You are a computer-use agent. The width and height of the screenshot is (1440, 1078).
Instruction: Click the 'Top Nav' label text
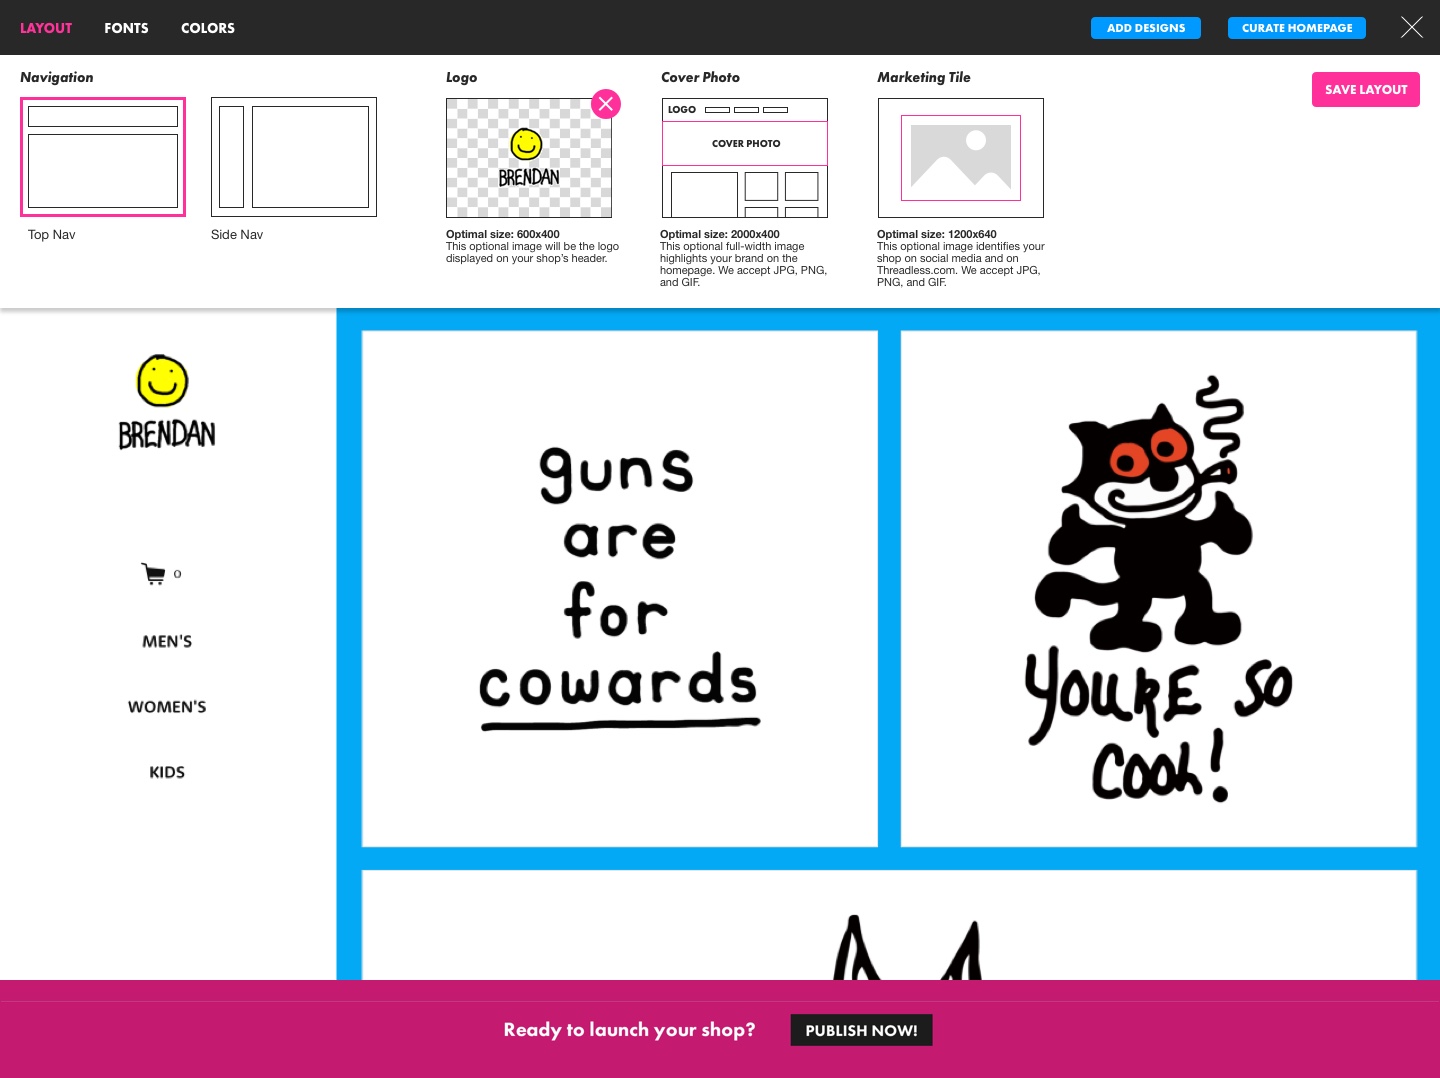coord(52,235)
